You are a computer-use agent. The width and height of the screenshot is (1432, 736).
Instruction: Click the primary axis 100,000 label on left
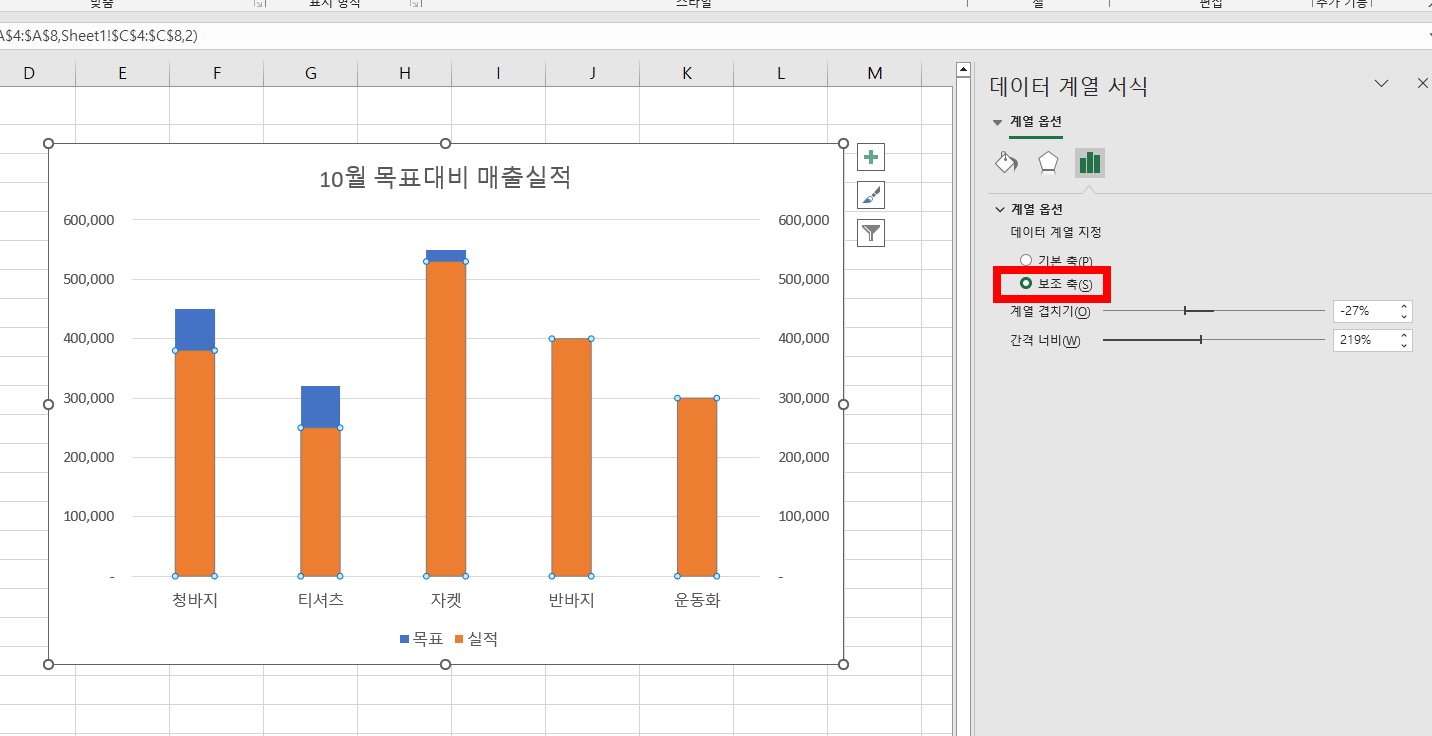point(88,517)
